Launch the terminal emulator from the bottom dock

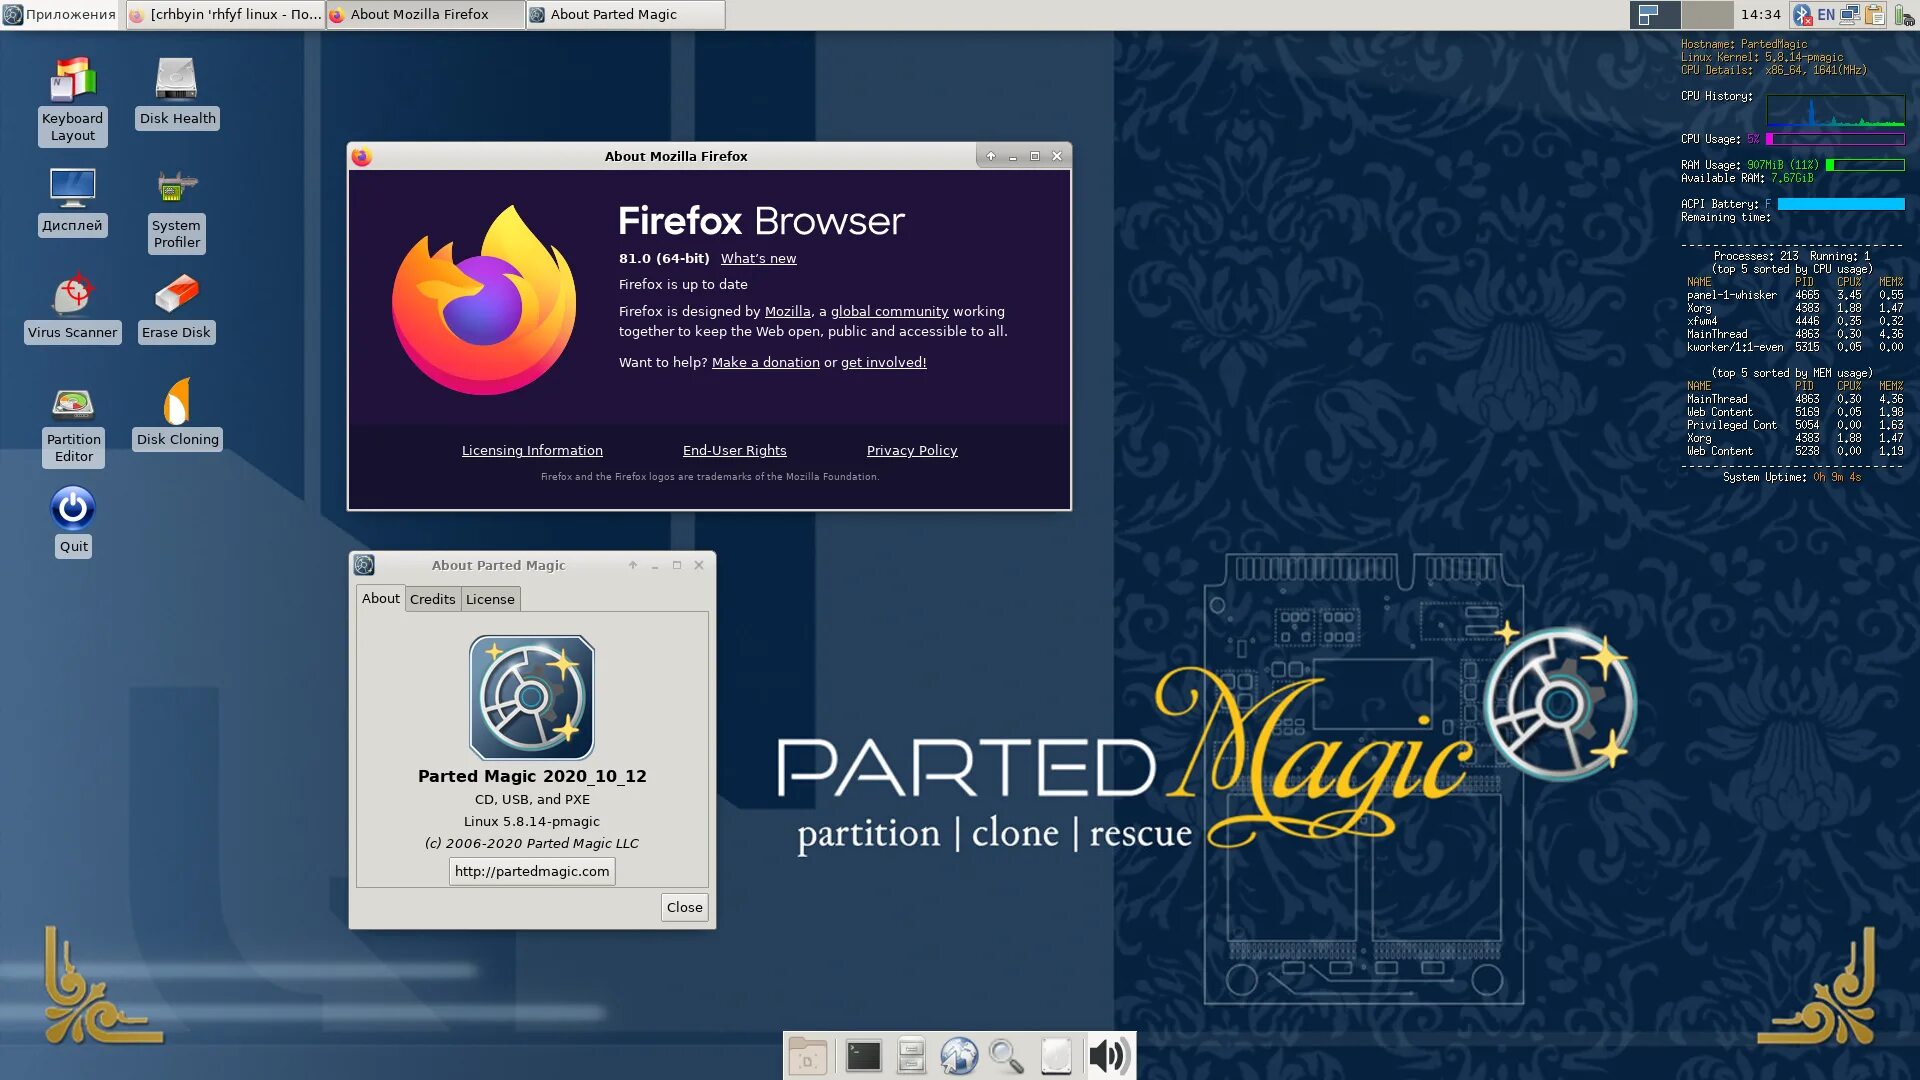(x=863, y=1056)
